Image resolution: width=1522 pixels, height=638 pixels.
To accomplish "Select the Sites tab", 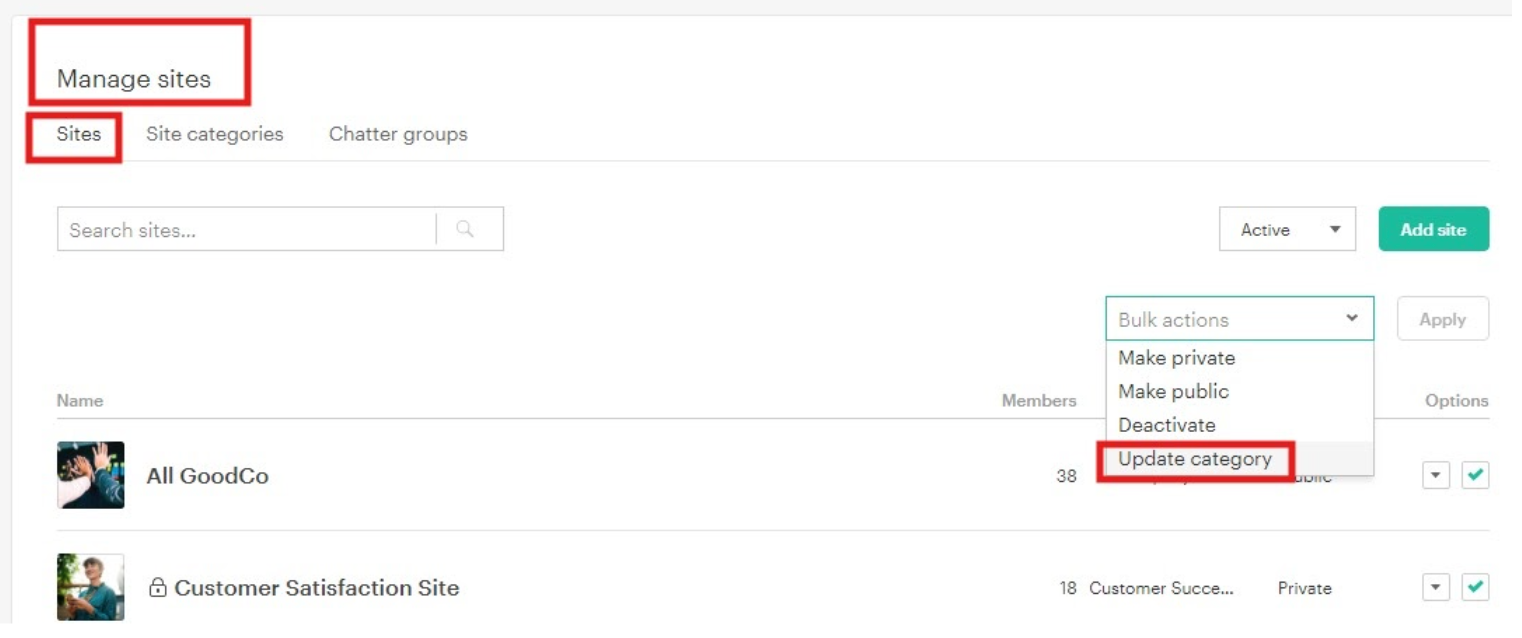I will tap(79, 134).
